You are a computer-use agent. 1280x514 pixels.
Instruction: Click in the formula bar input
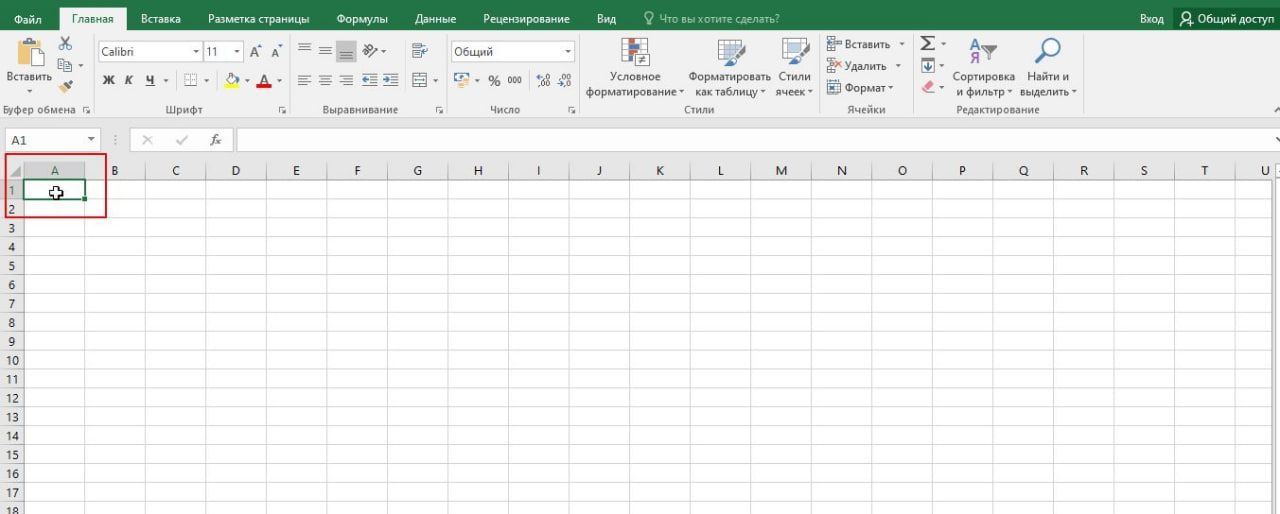point(755,140)
